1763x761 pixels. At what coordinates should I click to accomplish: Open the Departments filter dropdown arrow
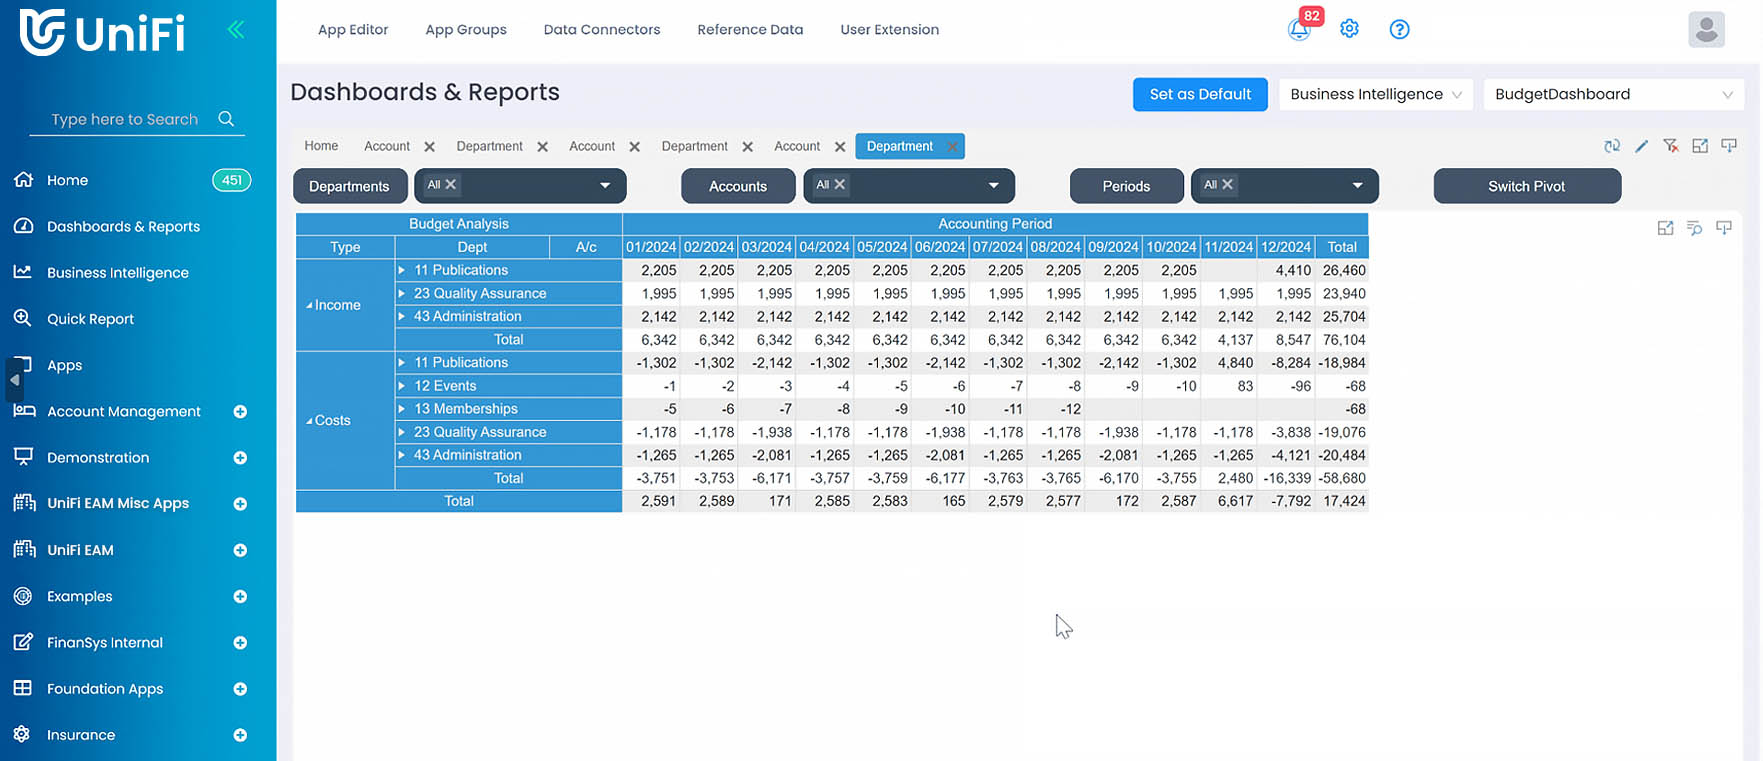pos(605,186)
